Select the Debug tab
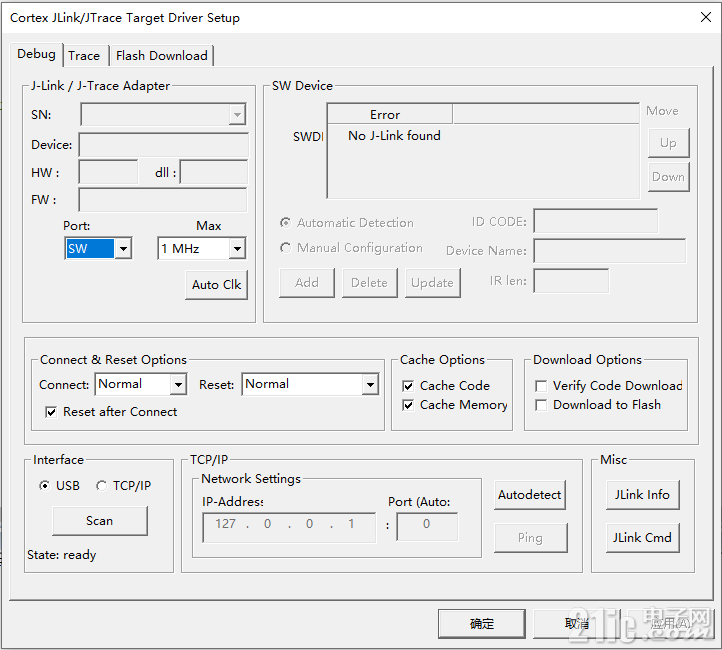 point(36,54)
